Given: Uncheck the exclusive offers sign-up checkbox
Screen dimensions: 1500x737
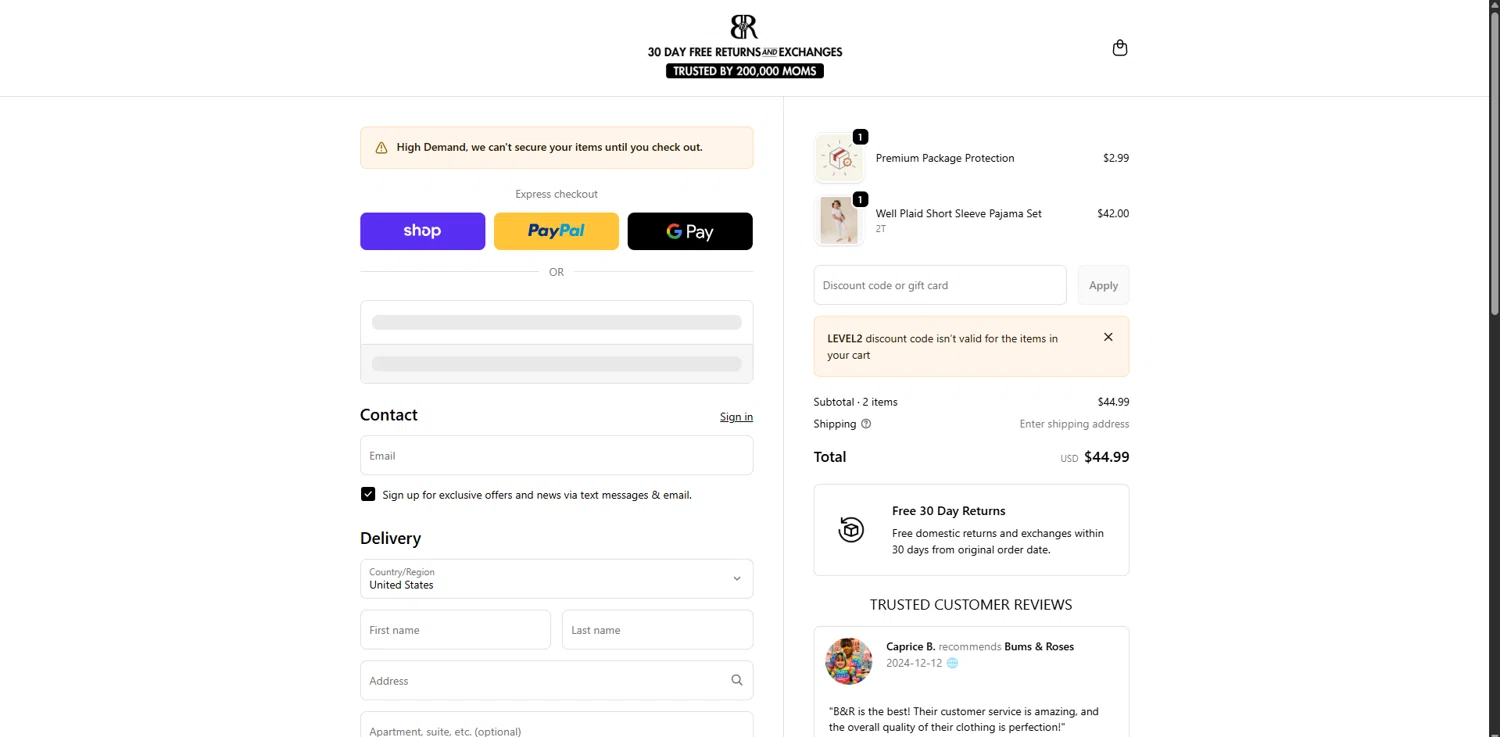Looking at the screenshot, I should pos(368,494).
